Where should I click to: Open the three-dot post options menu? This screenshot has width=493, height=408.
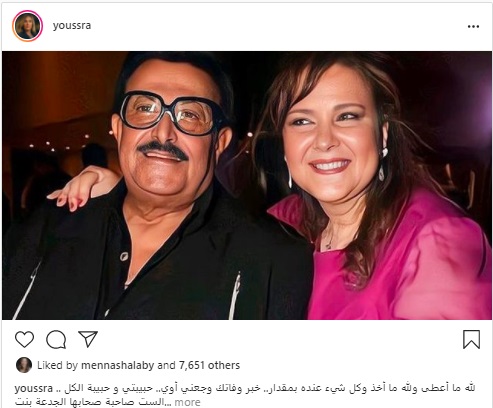[x=473, y=27]
